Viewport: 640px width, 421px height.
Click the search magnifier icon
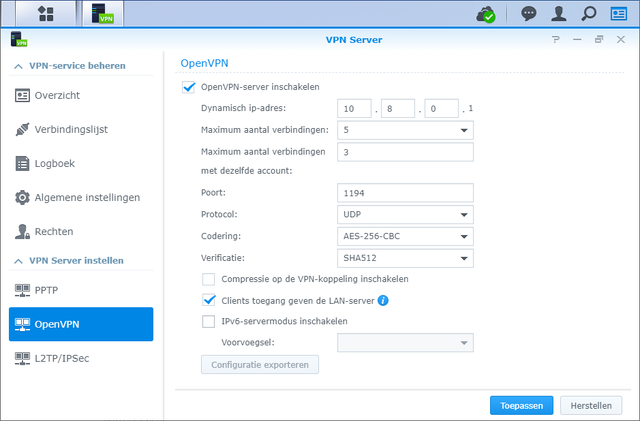point(589,14)
